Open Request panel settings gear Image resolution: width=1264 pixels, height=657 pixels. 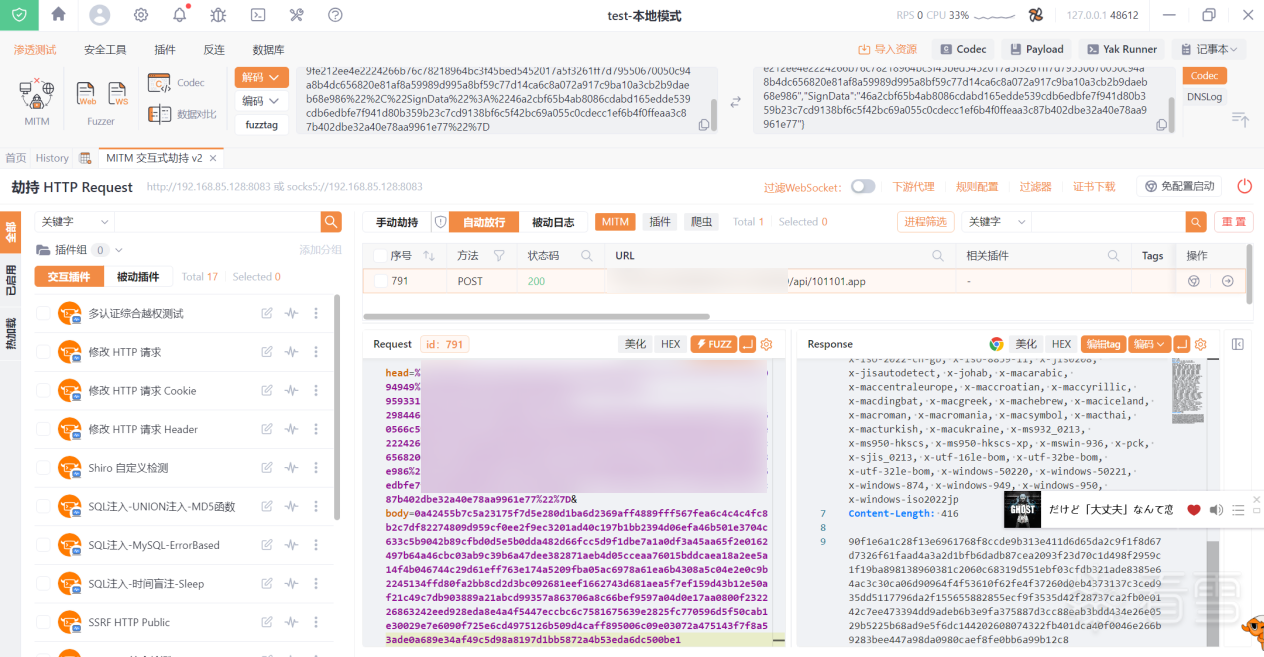tap(767, 344)
